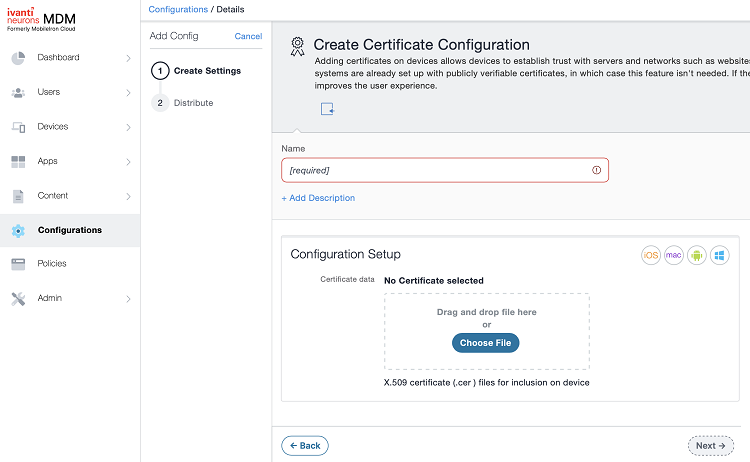This screenshot has width=750, height=462.
Task: Expand the Users submenu arrow
Action: pyautogui.click(x=128, y=93)
